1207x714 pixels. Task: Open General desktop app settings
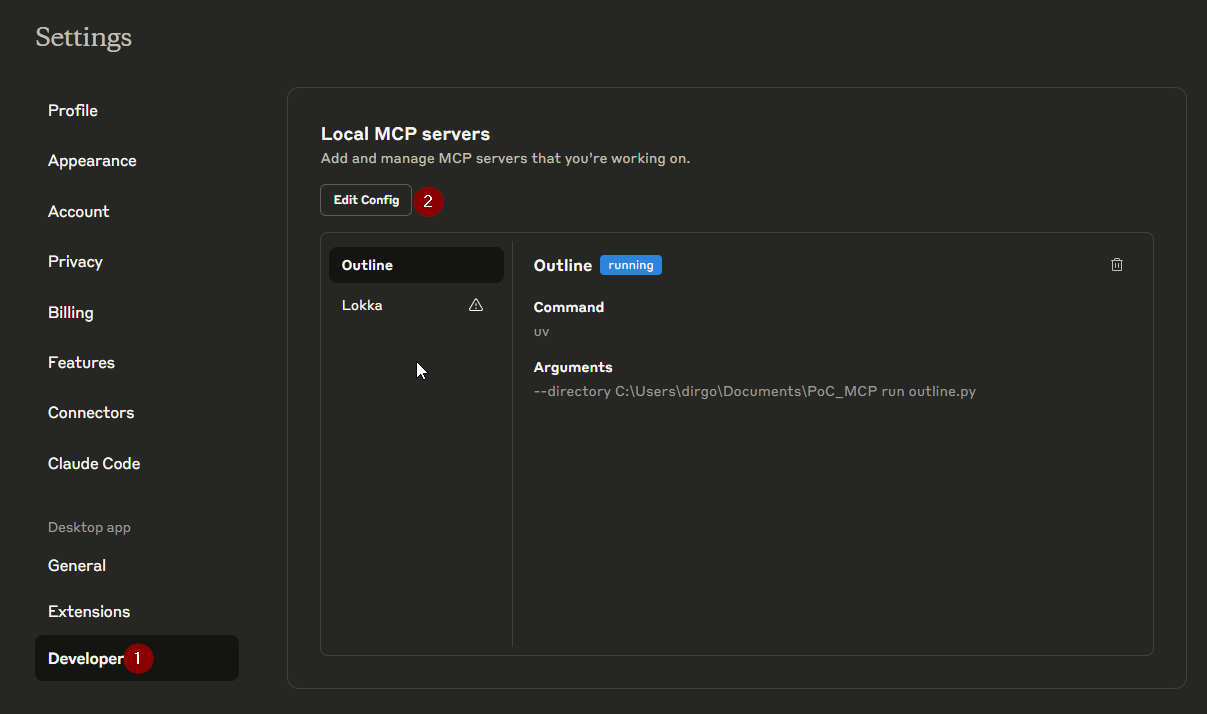tap(77, 565)
